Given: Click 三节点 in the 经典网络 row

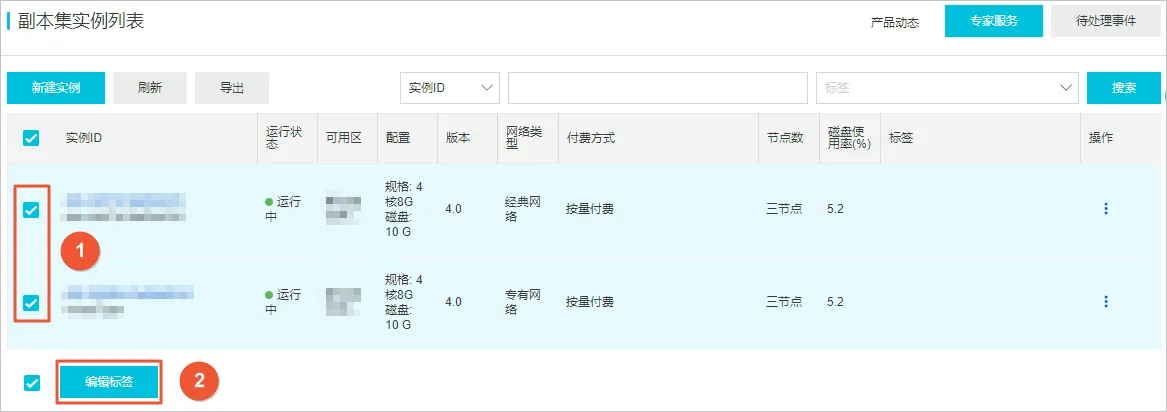Looking at the screenshot, I should 784,209.
